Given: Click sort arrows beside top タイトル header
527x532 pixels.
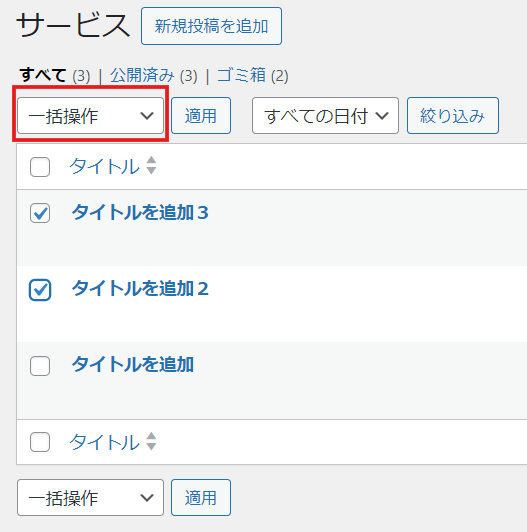Looking at the screenshot, I should tap(151, 166).
